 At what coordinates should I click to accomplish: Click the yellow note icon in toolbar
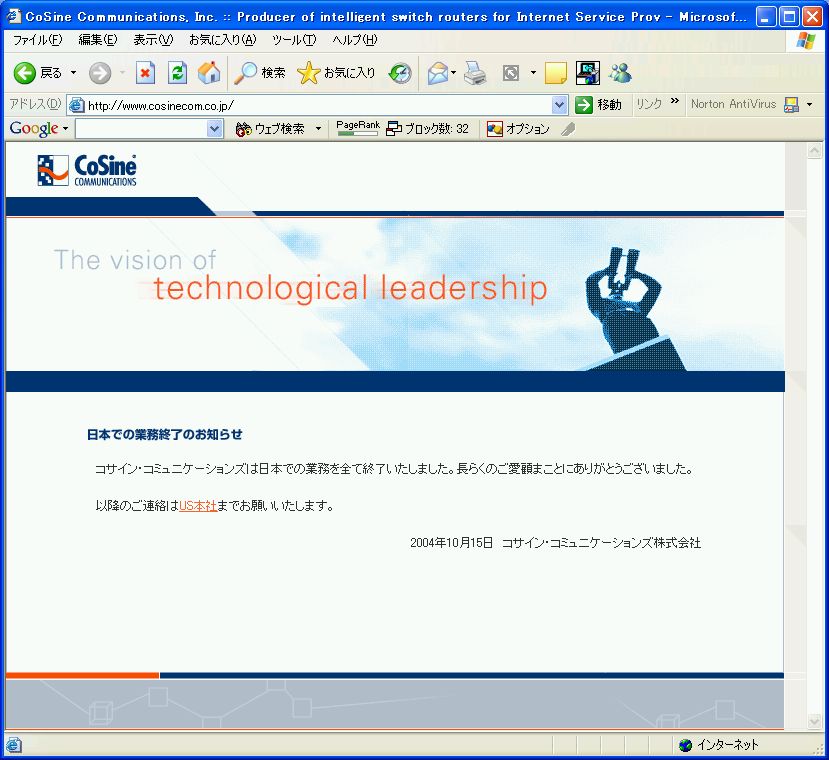click(555, 73)
